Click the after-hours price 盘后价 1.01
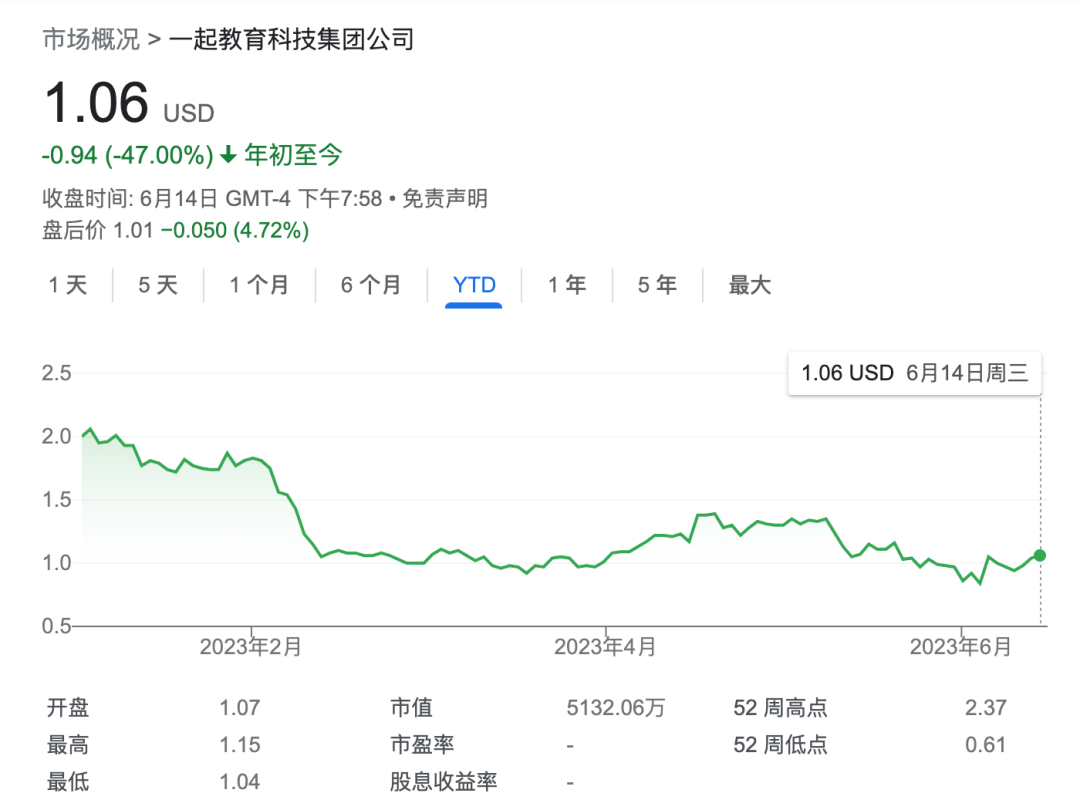Image resolution: width=1080 pixels, height=810 pixels. [x=98, y=230]
